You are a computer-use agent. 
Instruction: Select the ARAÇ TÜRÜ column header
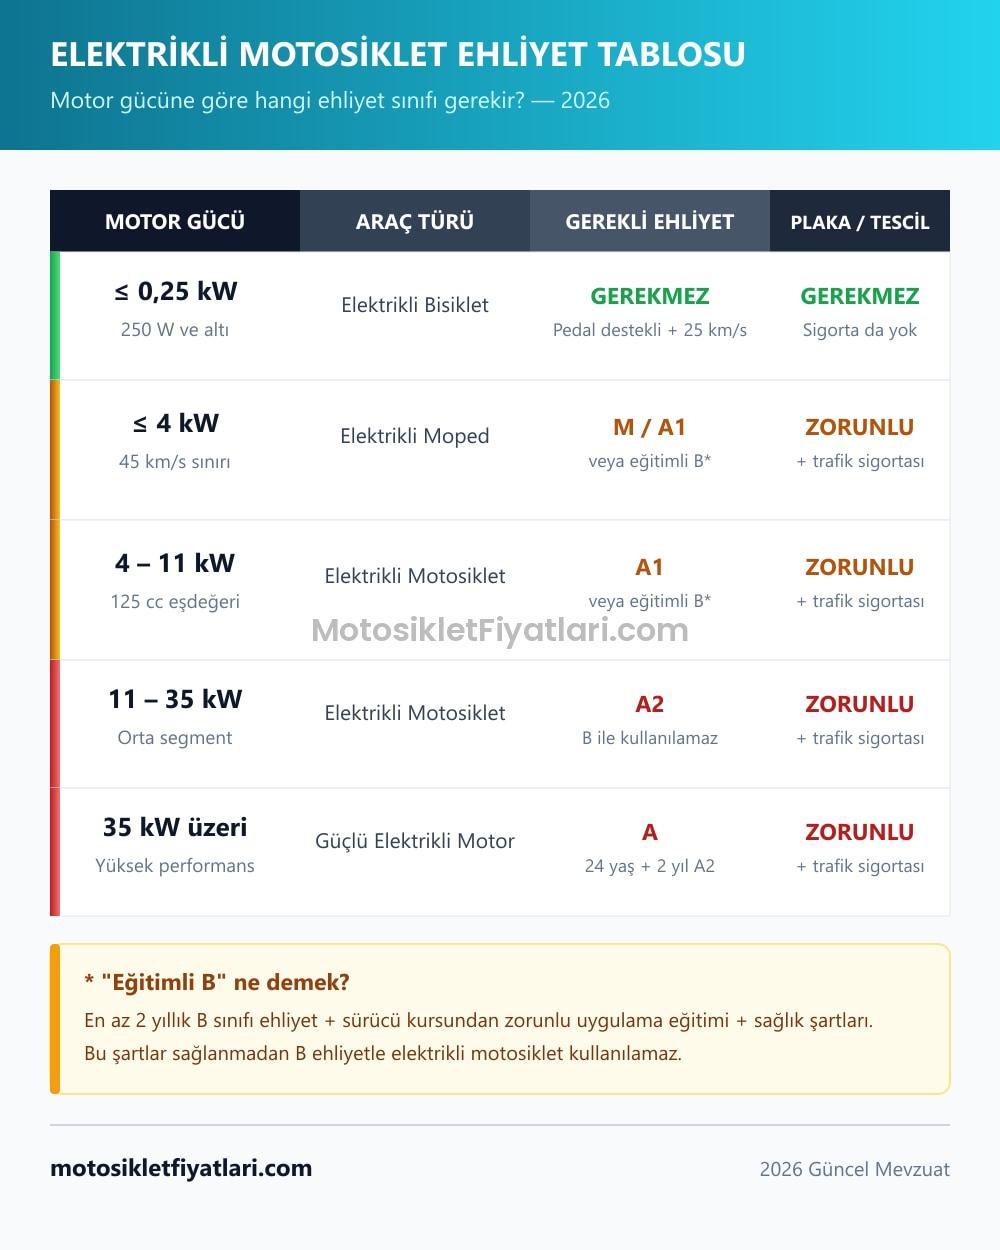[415, 221]
